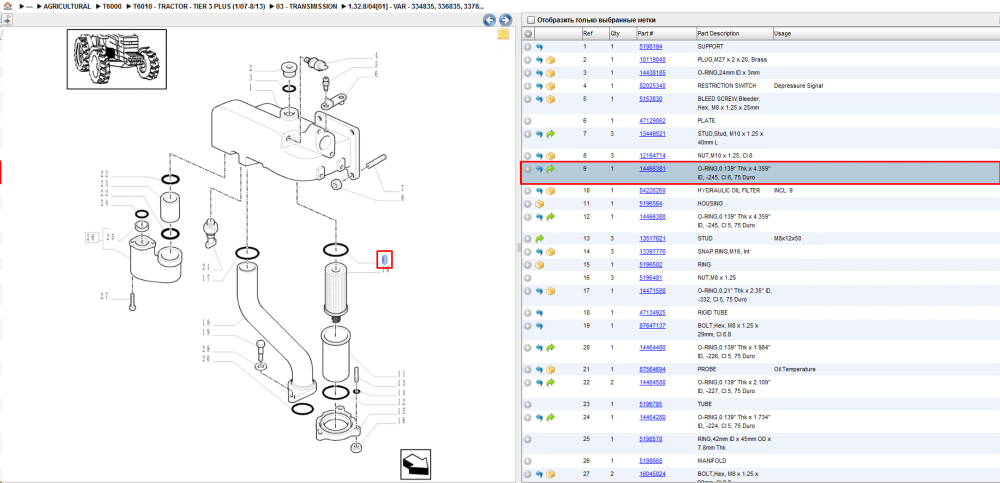The image size is (1000, 483).
Task: Open the '...' breadcrumb item
Action: [29, 6]
